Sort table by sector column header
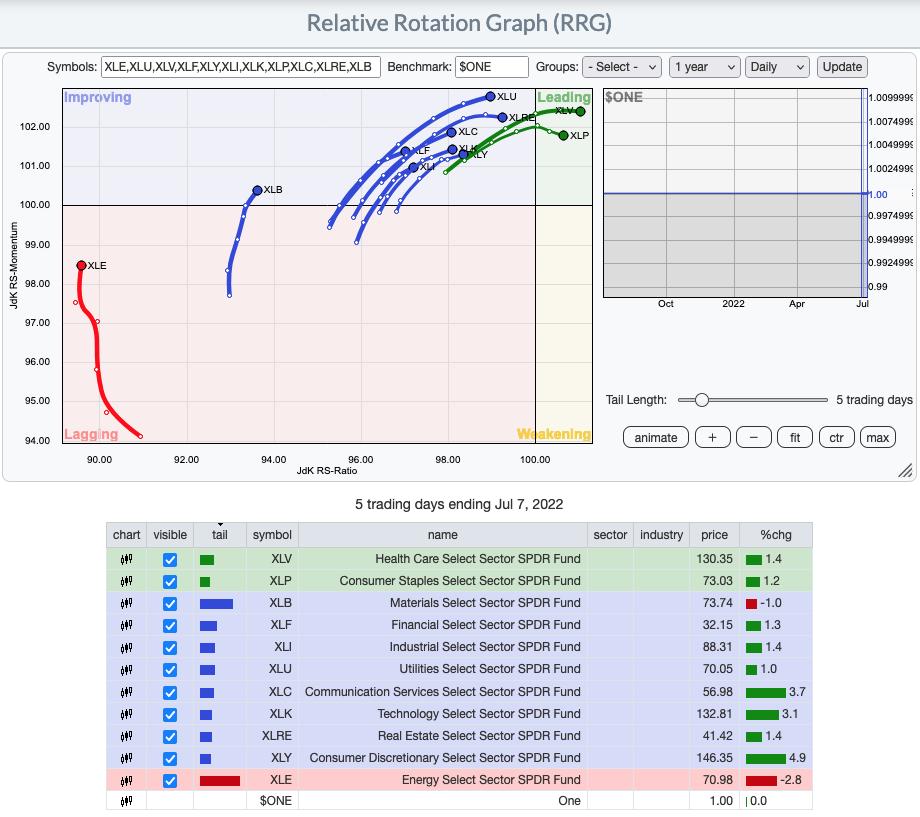The width and height of the screenshot is (920, 817). coord(610,535)
